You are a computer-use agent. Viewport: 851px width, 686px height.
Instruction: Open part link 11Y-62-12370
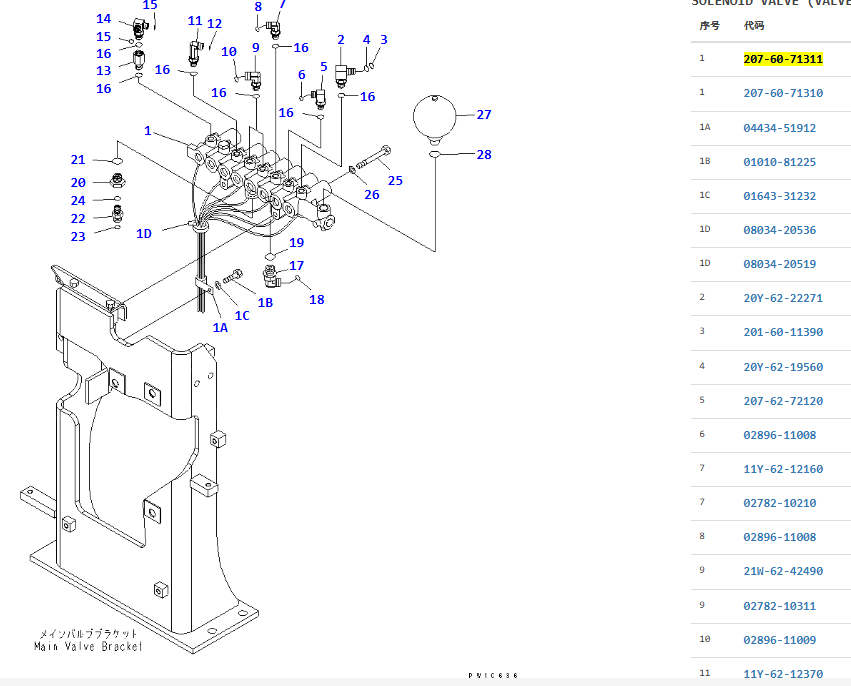click(783, 674)
